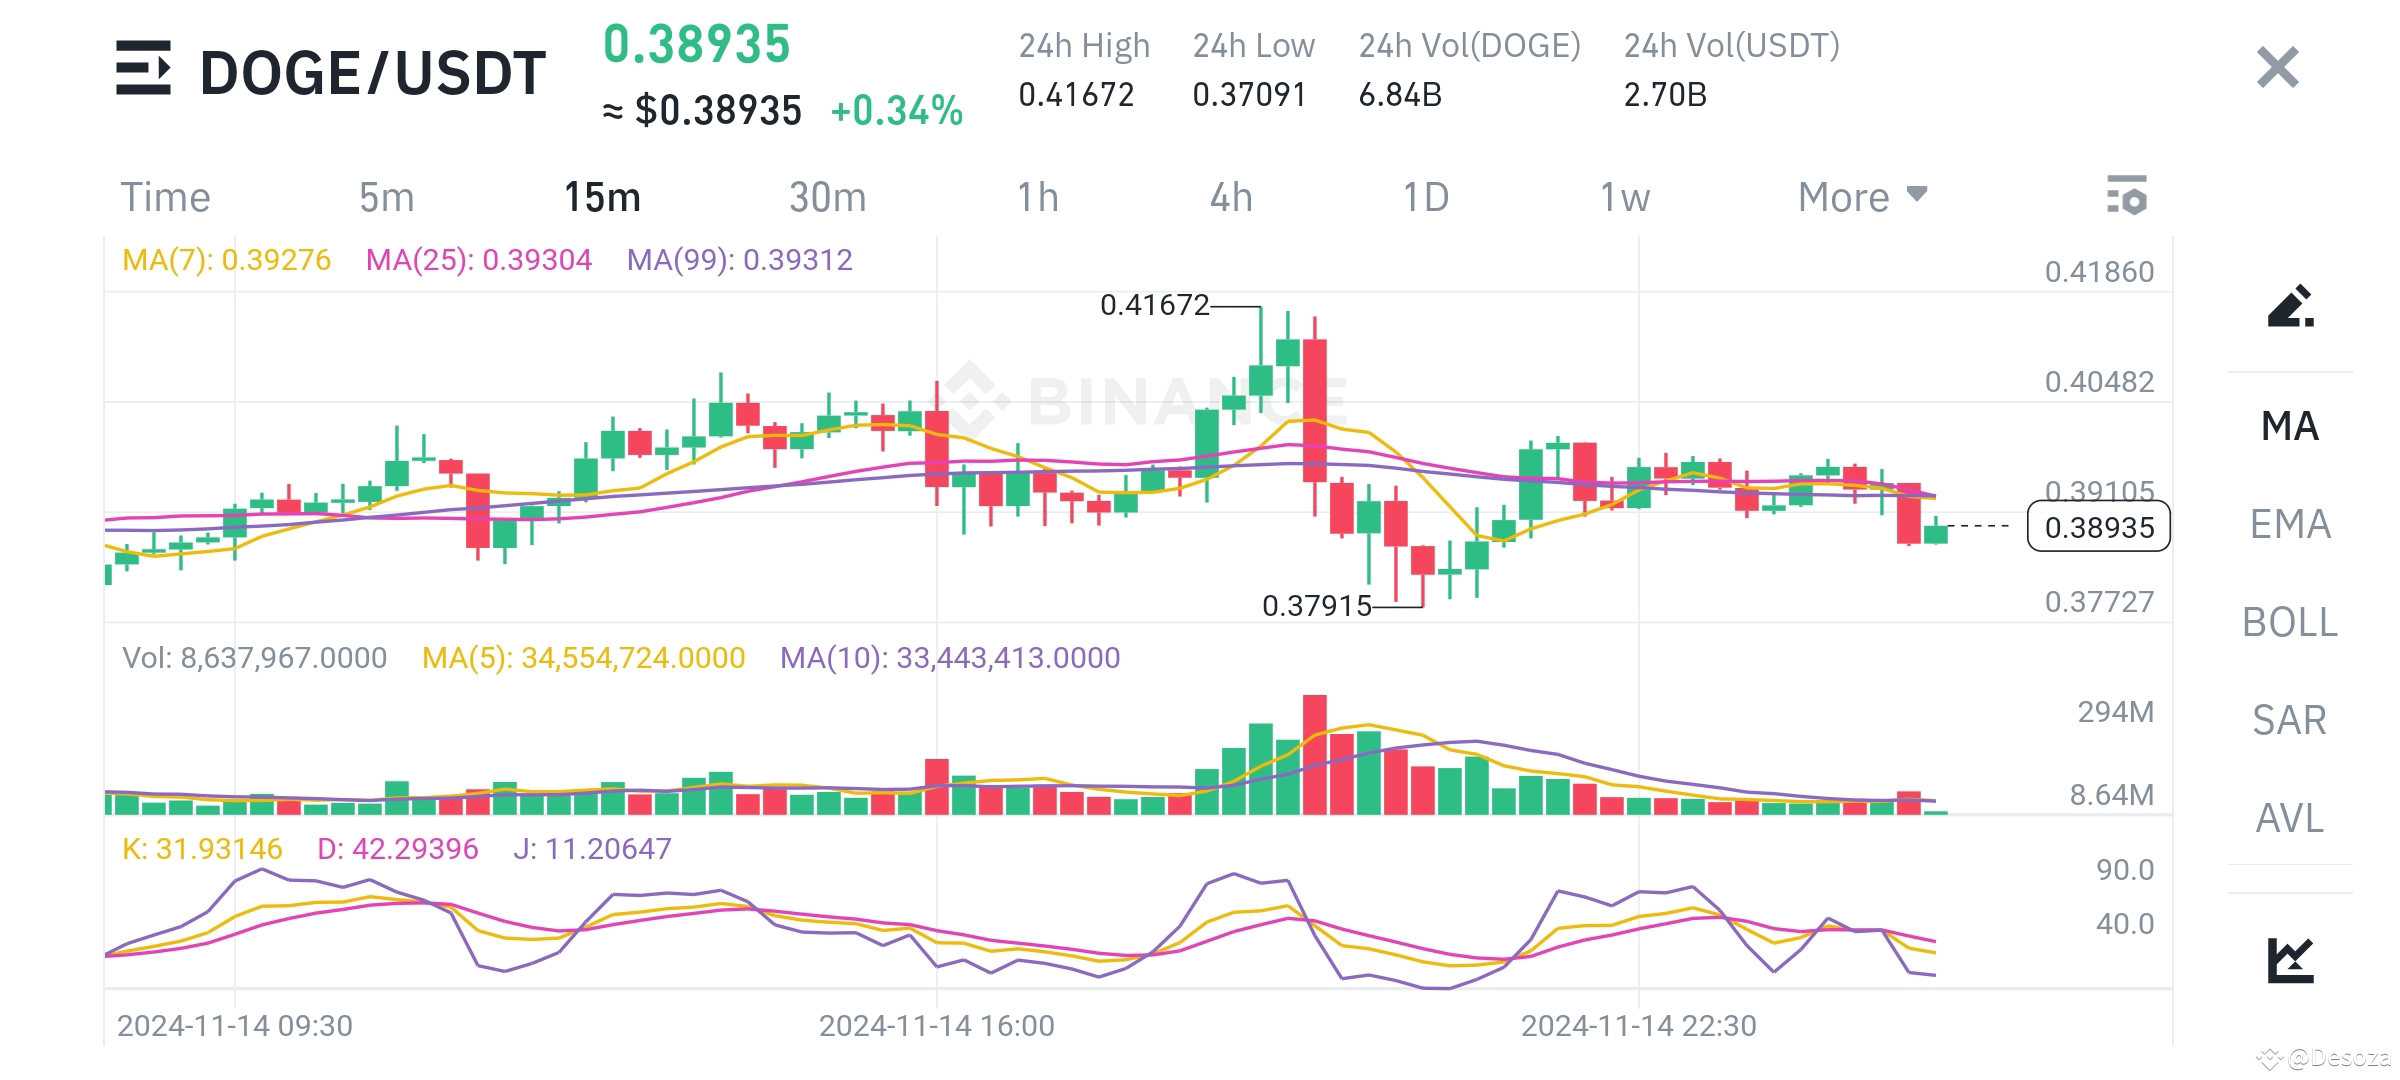Switch to the 1D timeframe tab
Screen dimensions: 2400x1080
[1424, 197]
